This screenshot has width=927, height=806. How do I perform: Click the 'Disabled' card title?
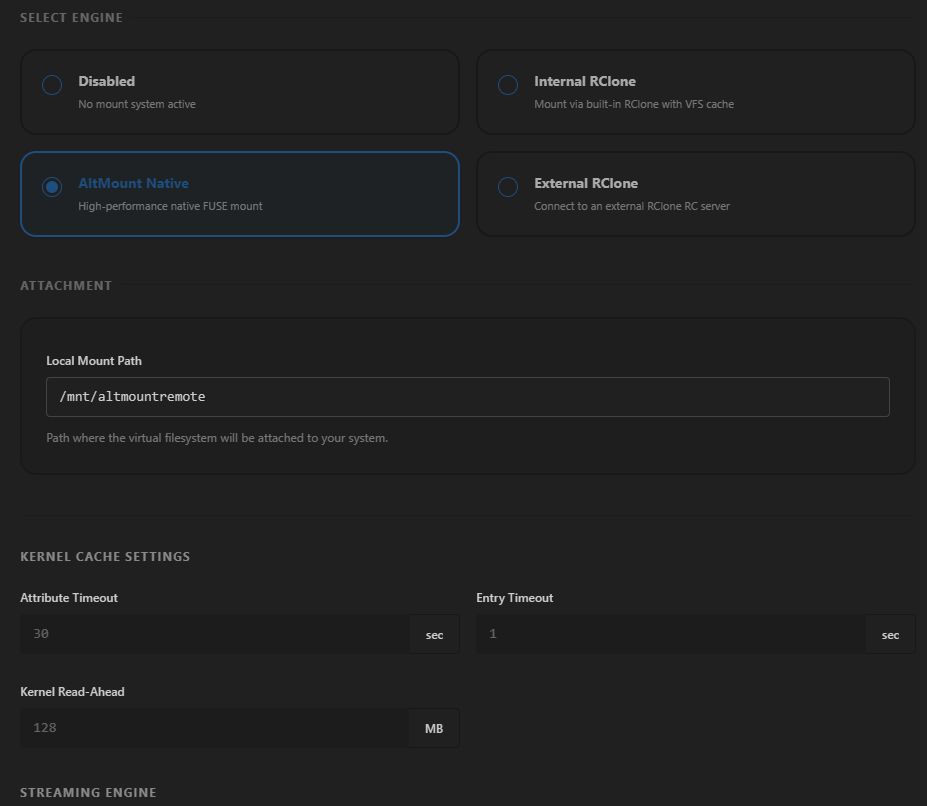click(x=106, y=82)
